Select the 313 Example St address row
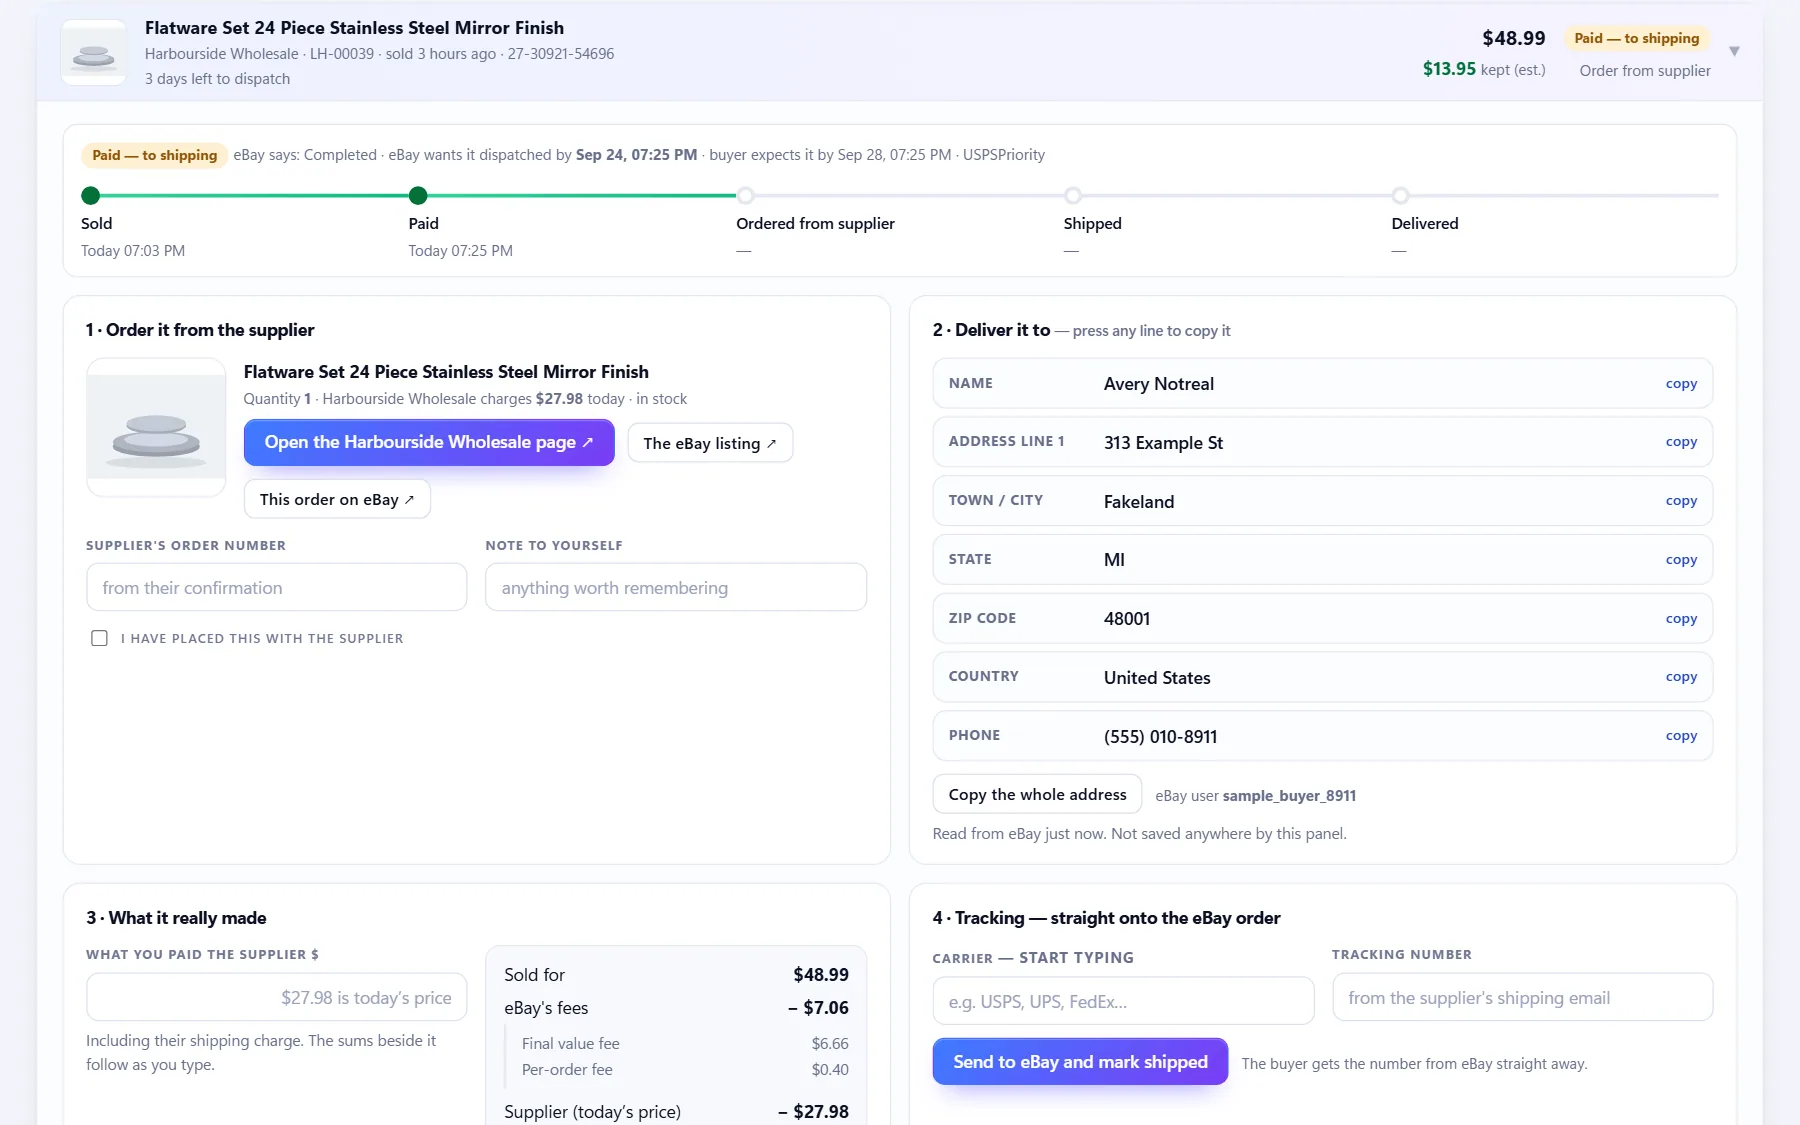The image size is (1800, 1125). pos(1322,442)
